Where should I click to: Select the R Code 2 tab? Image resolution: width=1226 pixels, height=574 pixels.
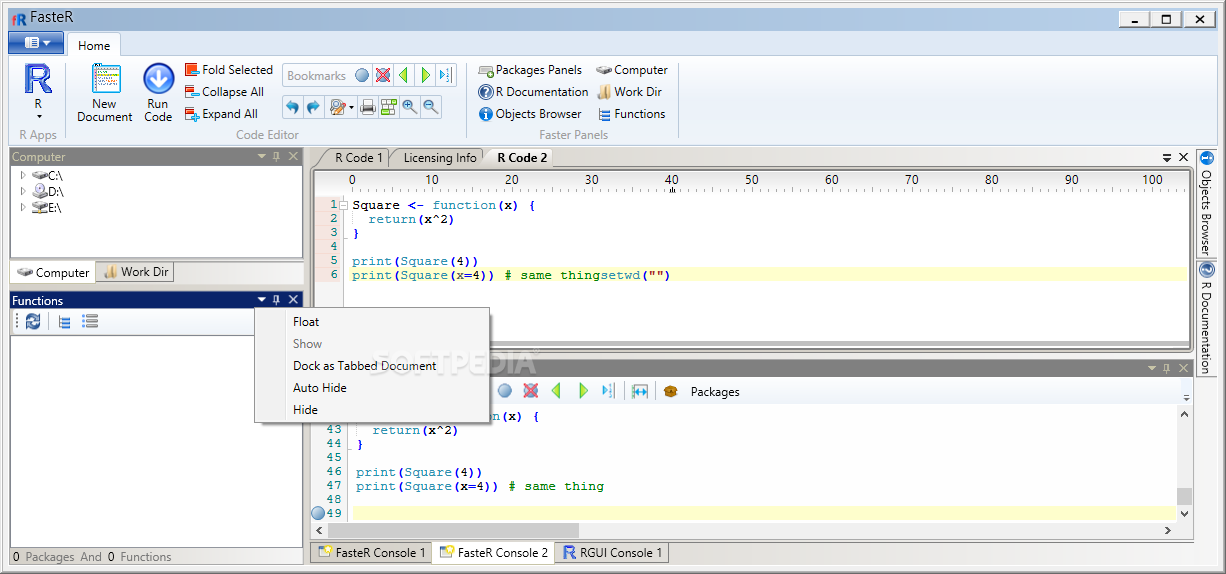click(522, 157)
